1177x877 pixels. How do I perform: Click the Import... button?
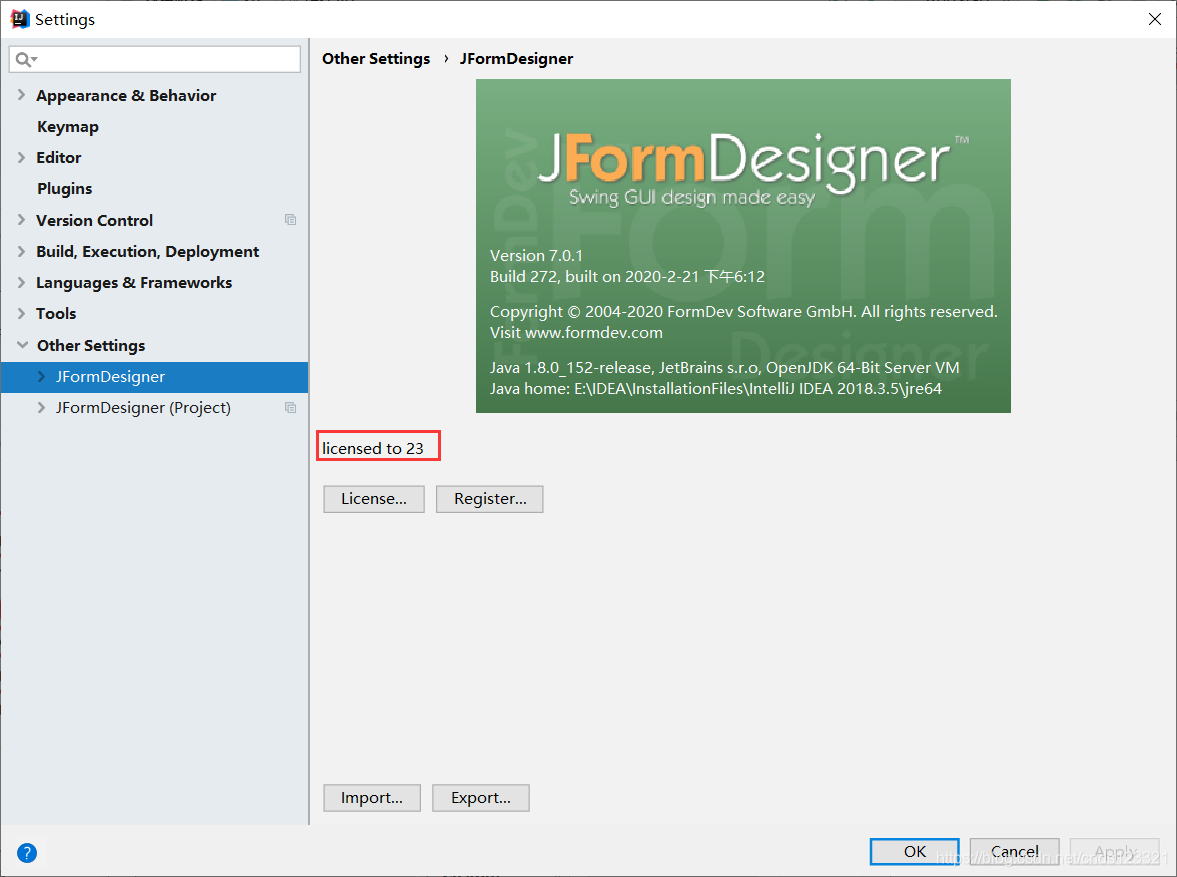click(x=372, y=798)
